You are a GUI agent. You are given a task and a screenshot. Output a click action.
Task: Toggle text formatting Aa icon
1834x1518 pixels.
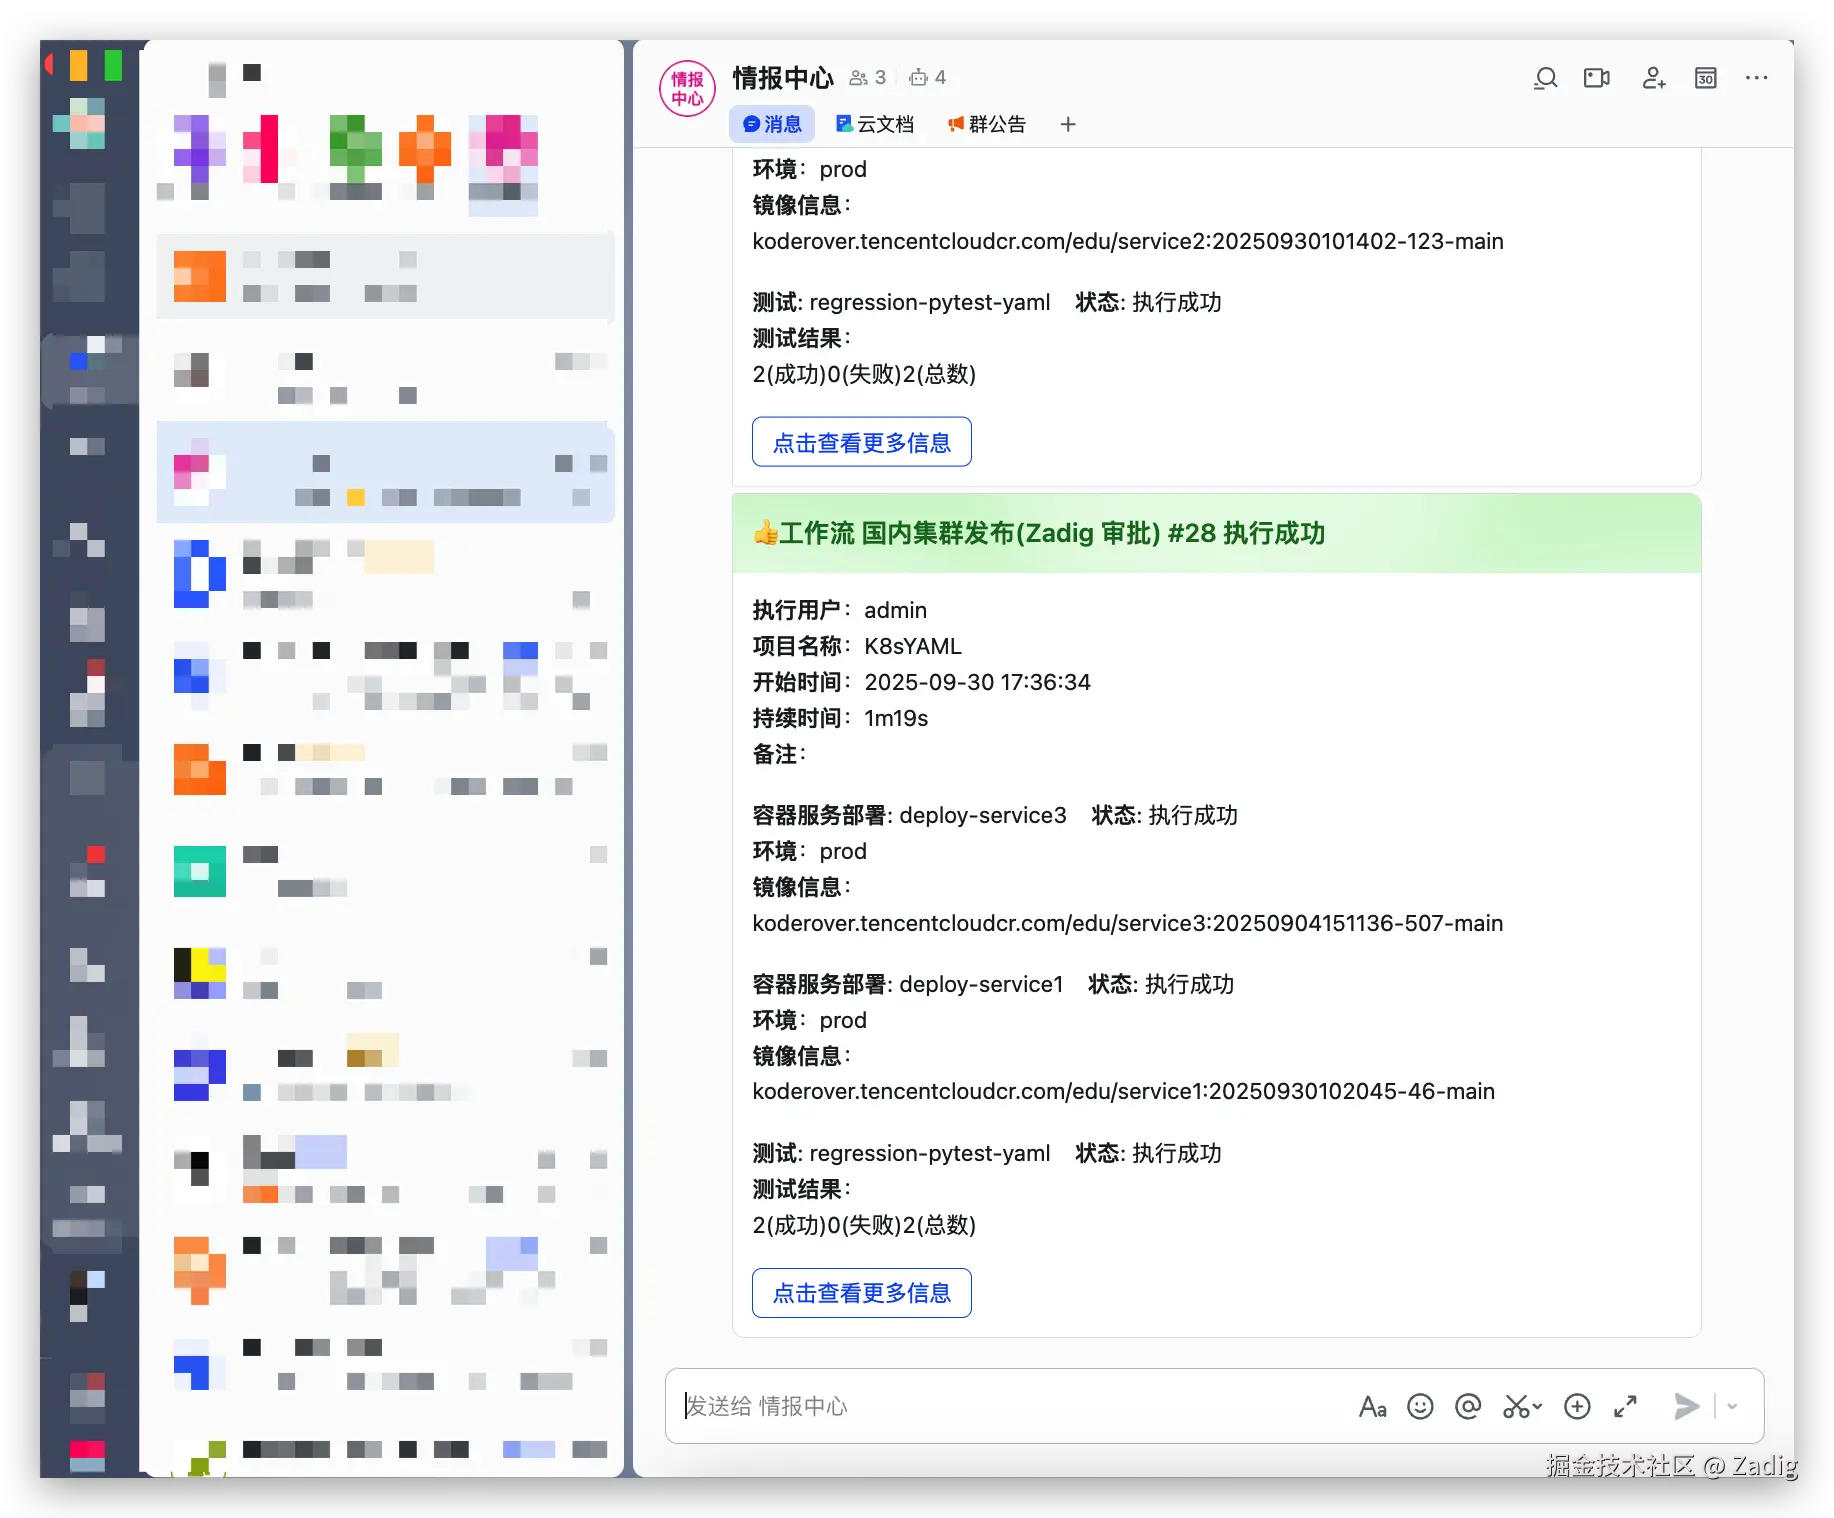click(1373, 1407)
